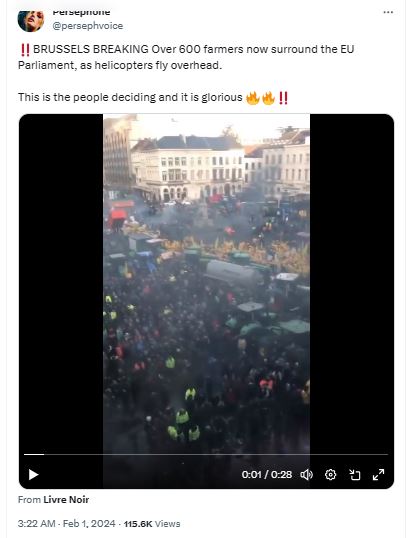View the 115.6K Views analytics
This screenshot has width=419, height=538.
click(152, 524)
